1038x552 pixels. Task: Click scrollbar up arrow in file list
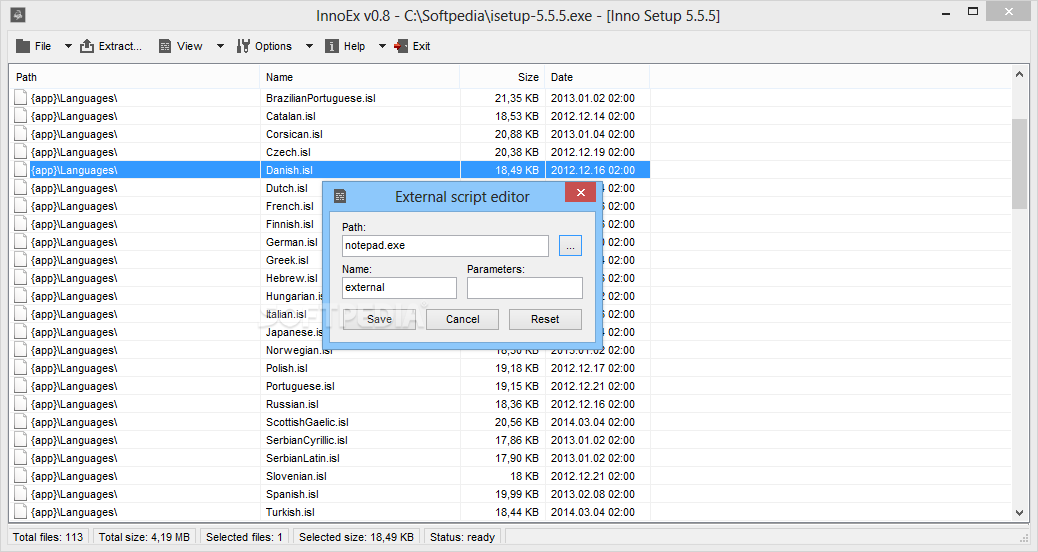click(x=1019, y=75)
